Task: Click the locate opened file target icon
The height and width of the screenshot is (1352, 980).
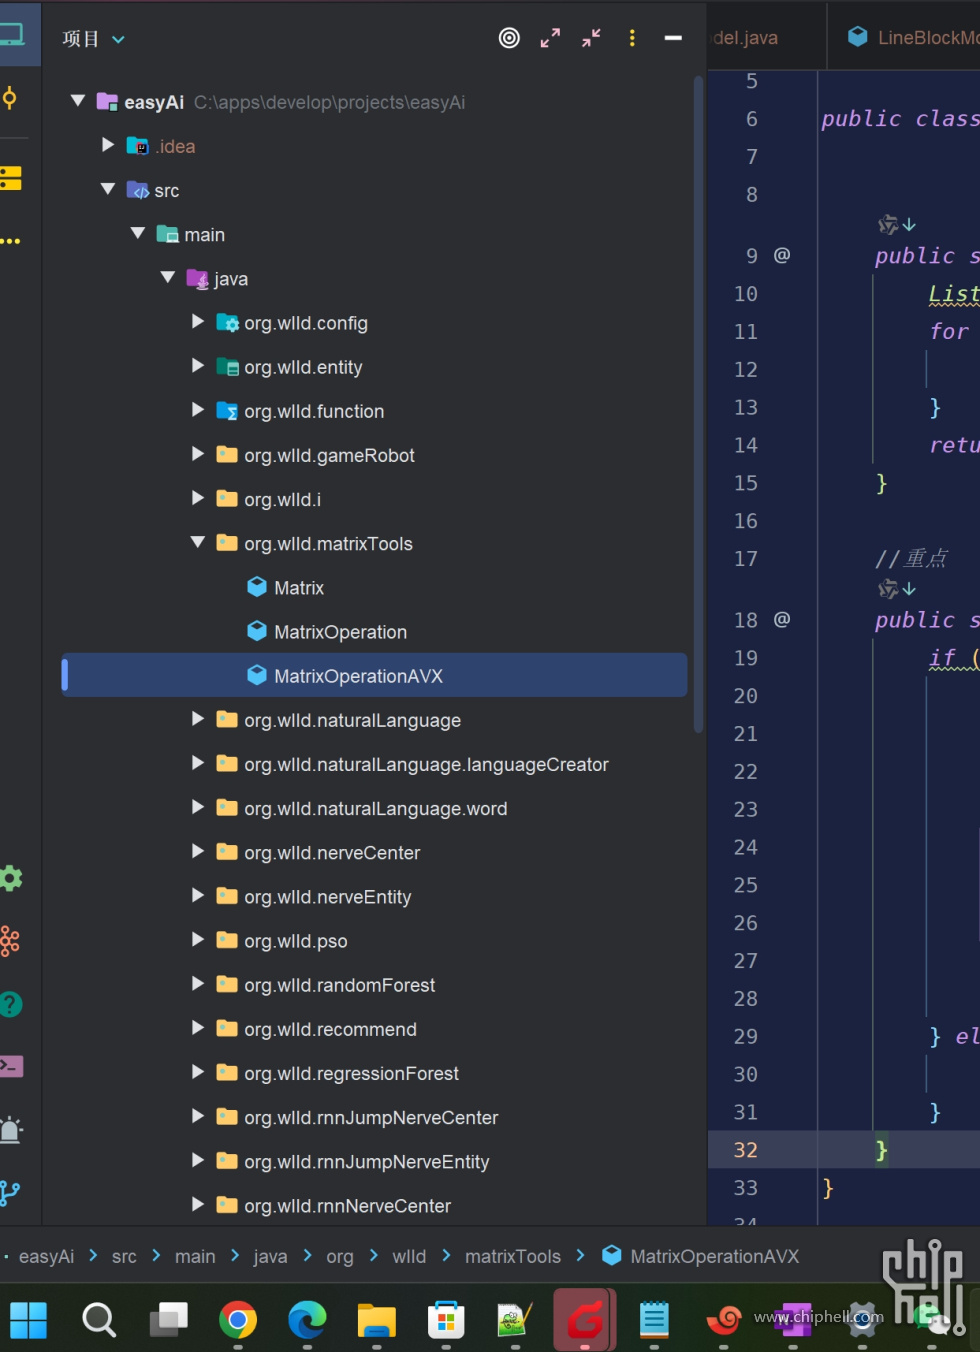Action: point(509,38)
